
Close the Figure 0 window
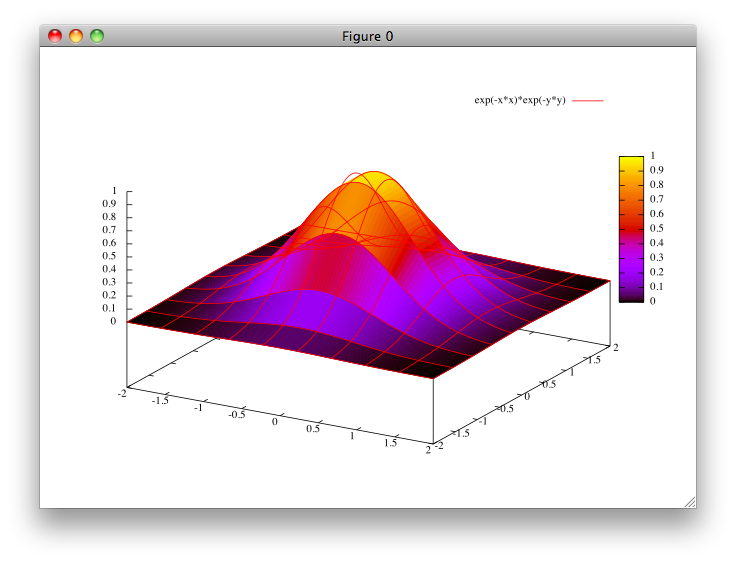[55, 36]
